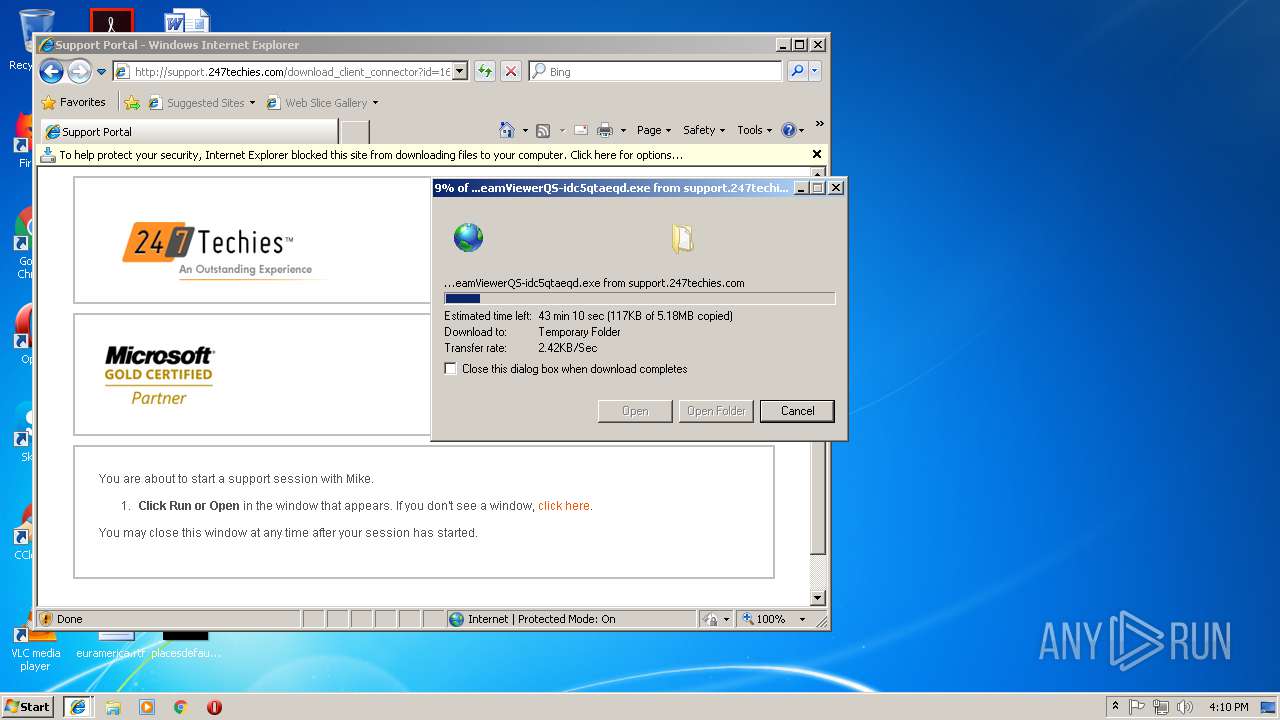Click the red Opera taskbar icon

(214, 706)
